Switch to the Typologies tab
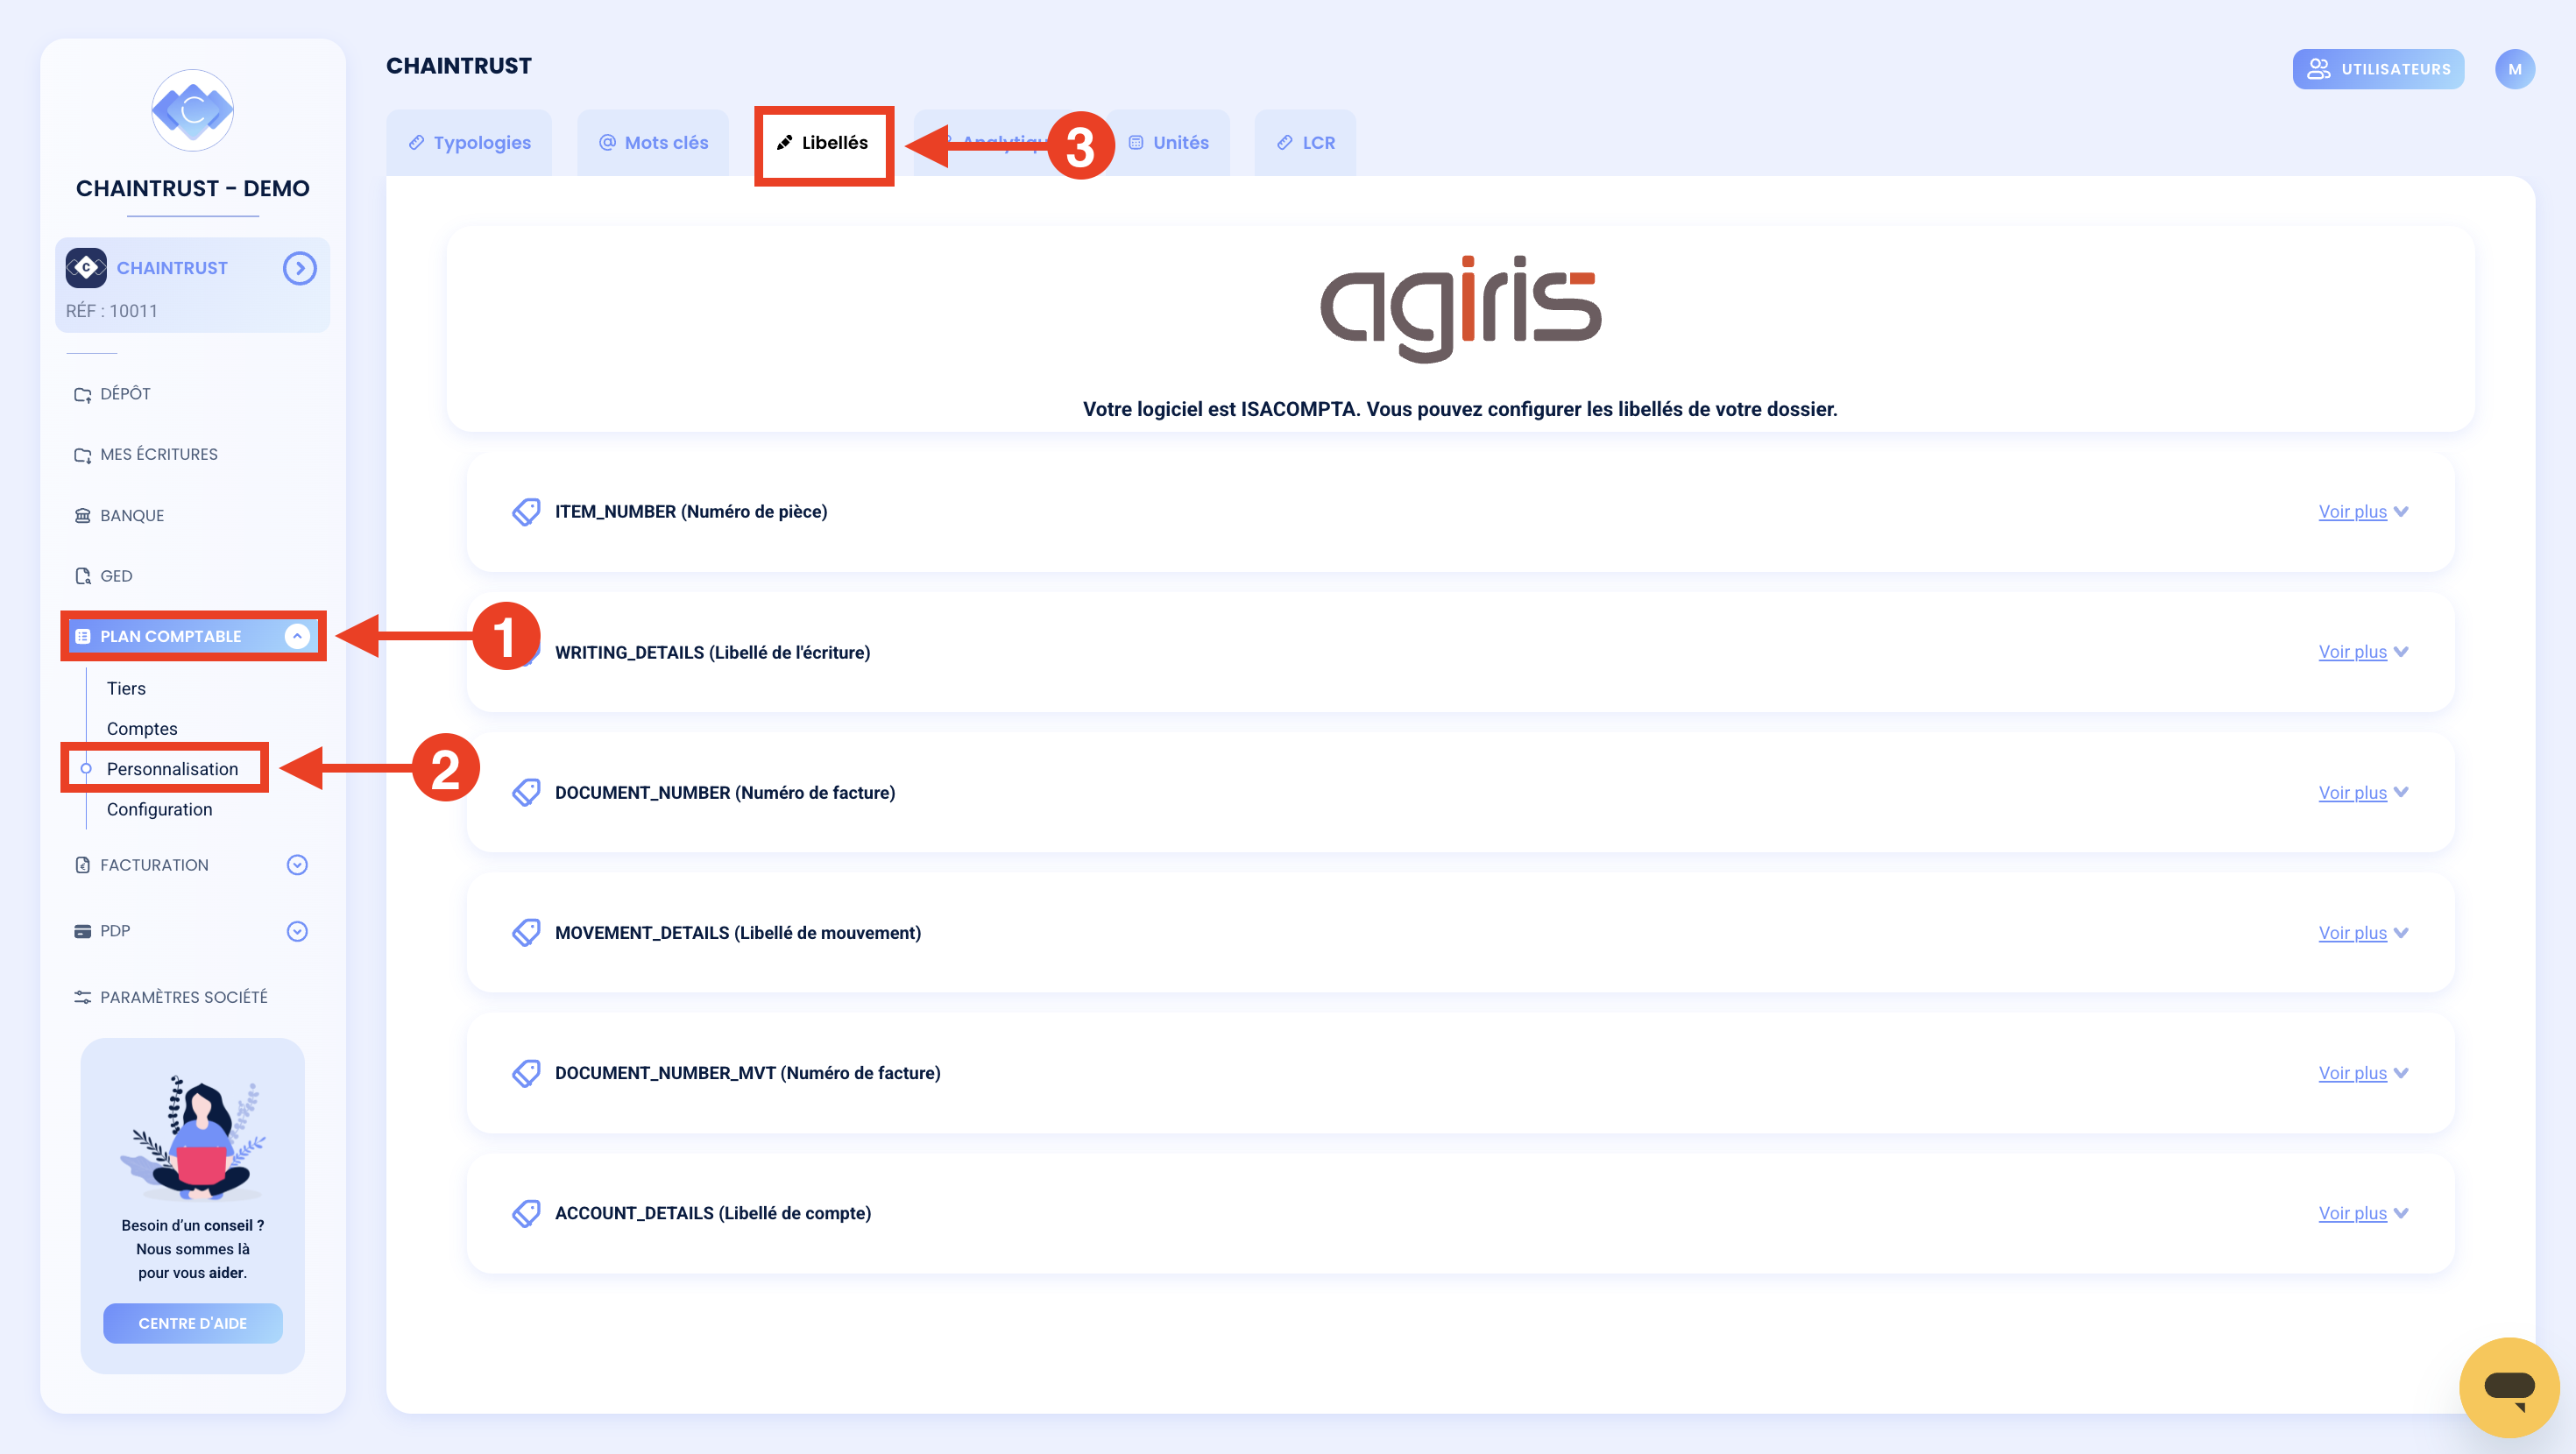This screenshot has width=2576, height=1454. point(469,143)
